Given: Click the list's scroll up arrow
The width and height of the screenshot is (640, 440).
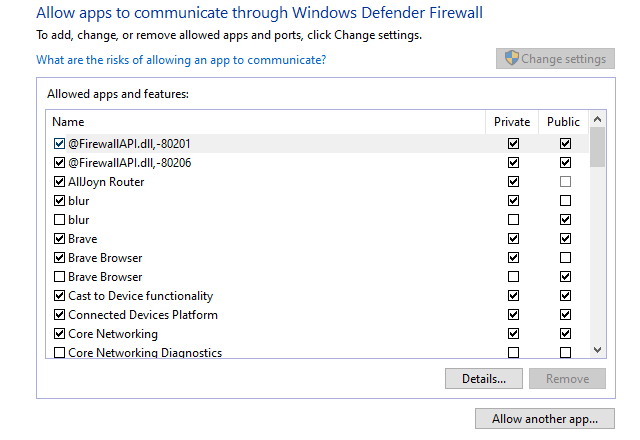Looking at the screenshot, I should pos(598,121).
